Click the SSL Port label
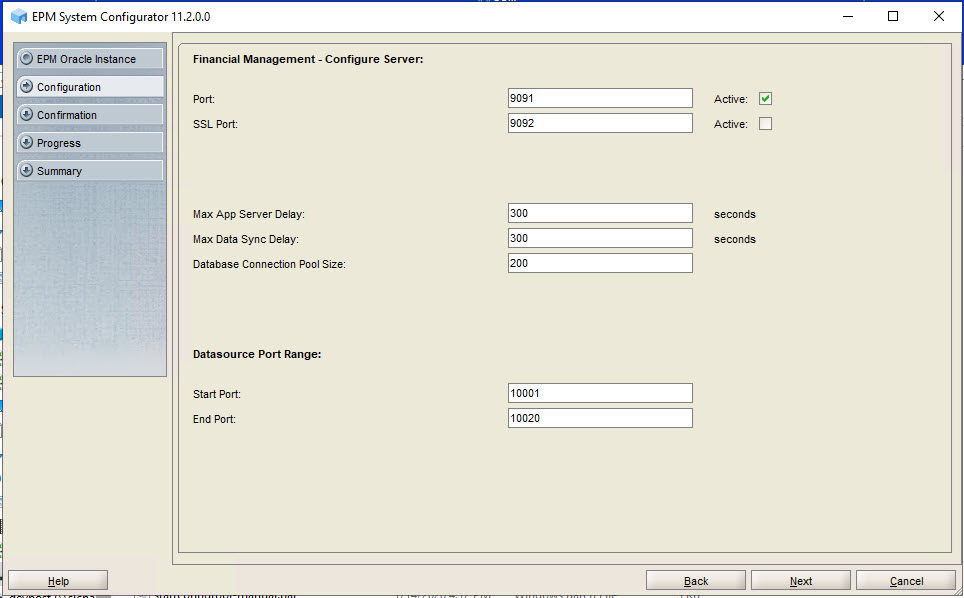Image resolution: width=964 pixels, height=598 pixels. 215,124
